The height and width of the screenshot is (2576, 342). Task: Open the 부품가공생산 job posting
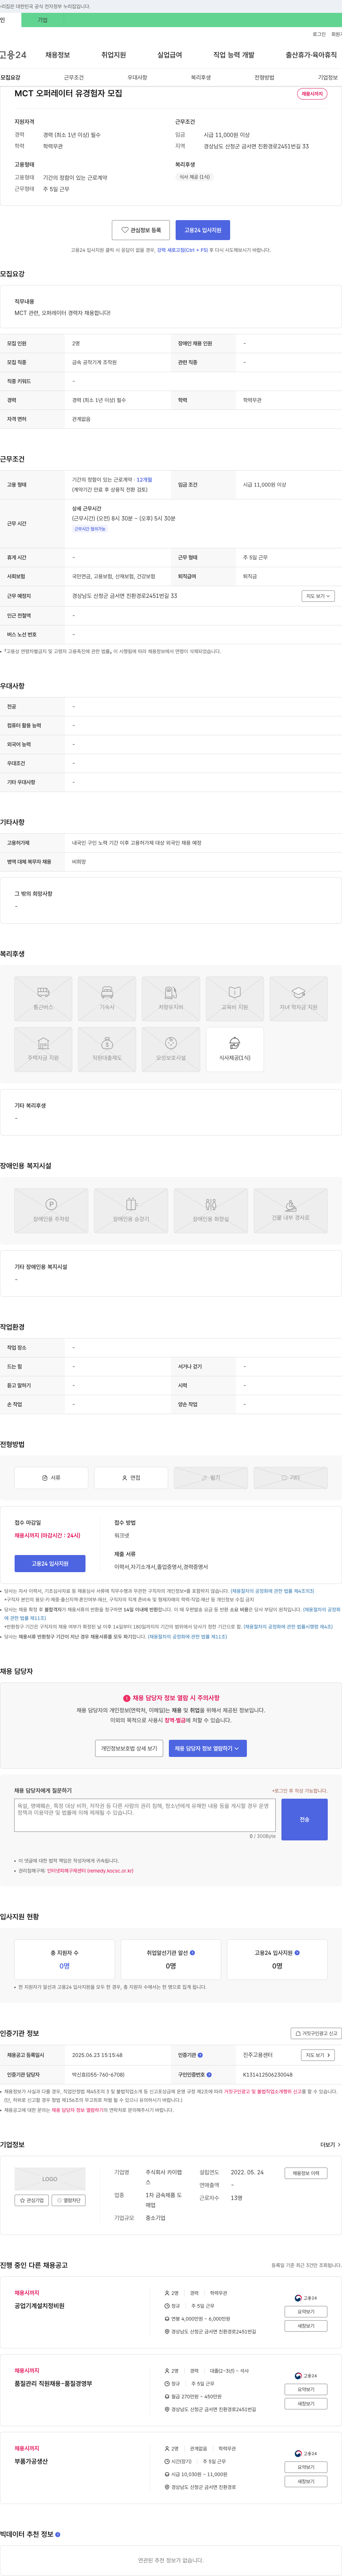[31, 2461]
